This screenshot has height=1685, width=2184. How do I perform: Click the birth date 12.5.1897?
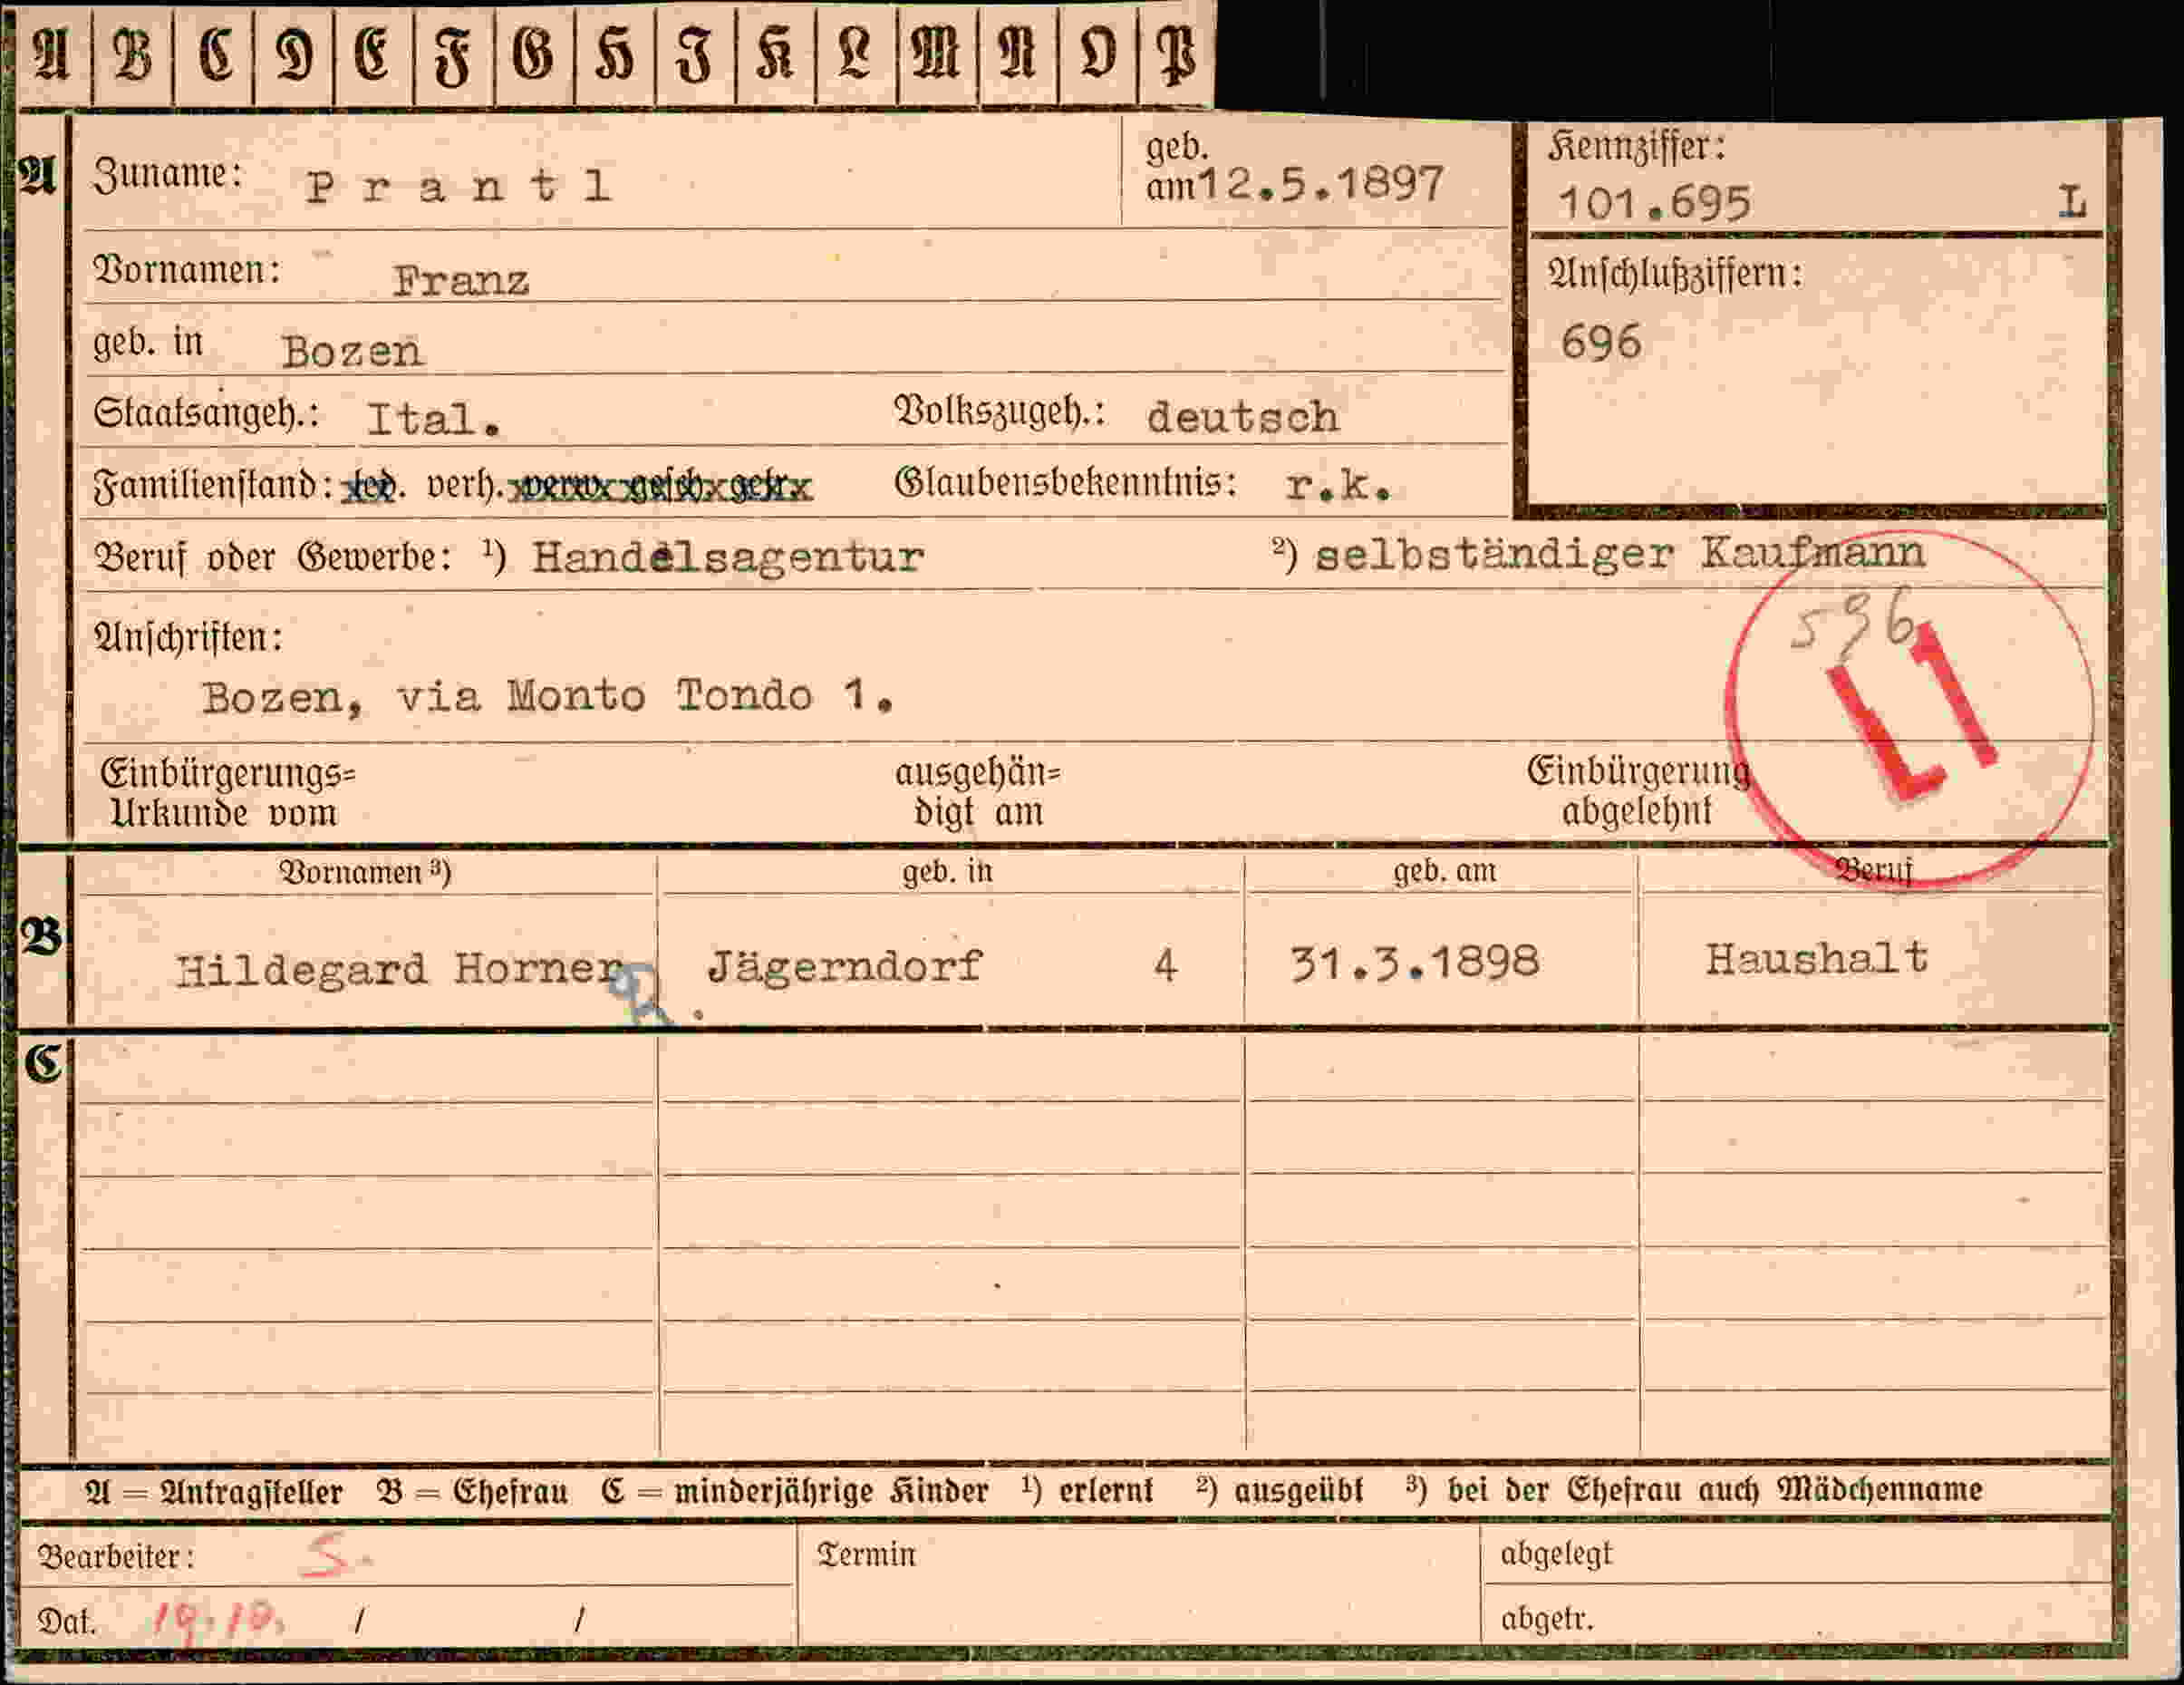point(1321,184)
